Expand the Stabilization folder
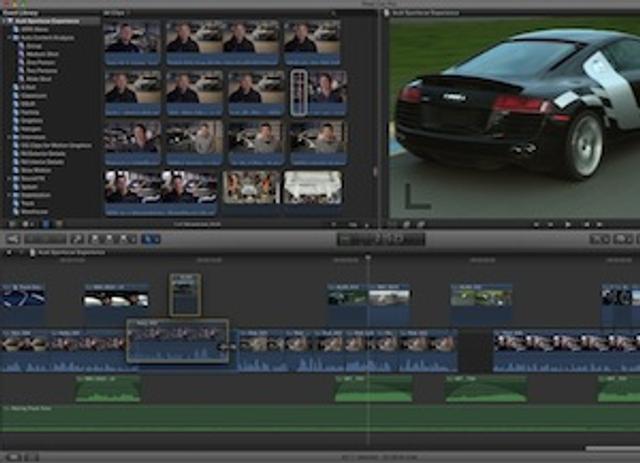This screenshot has height=463, width=640. click(x=9, y=195)
